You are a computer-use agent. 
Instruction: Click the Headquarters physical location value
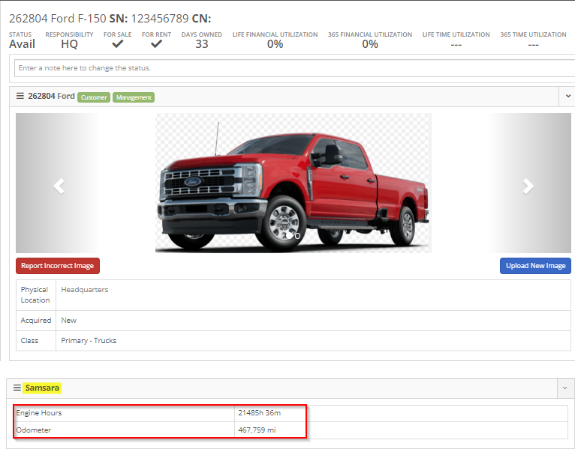pos(84,289)
